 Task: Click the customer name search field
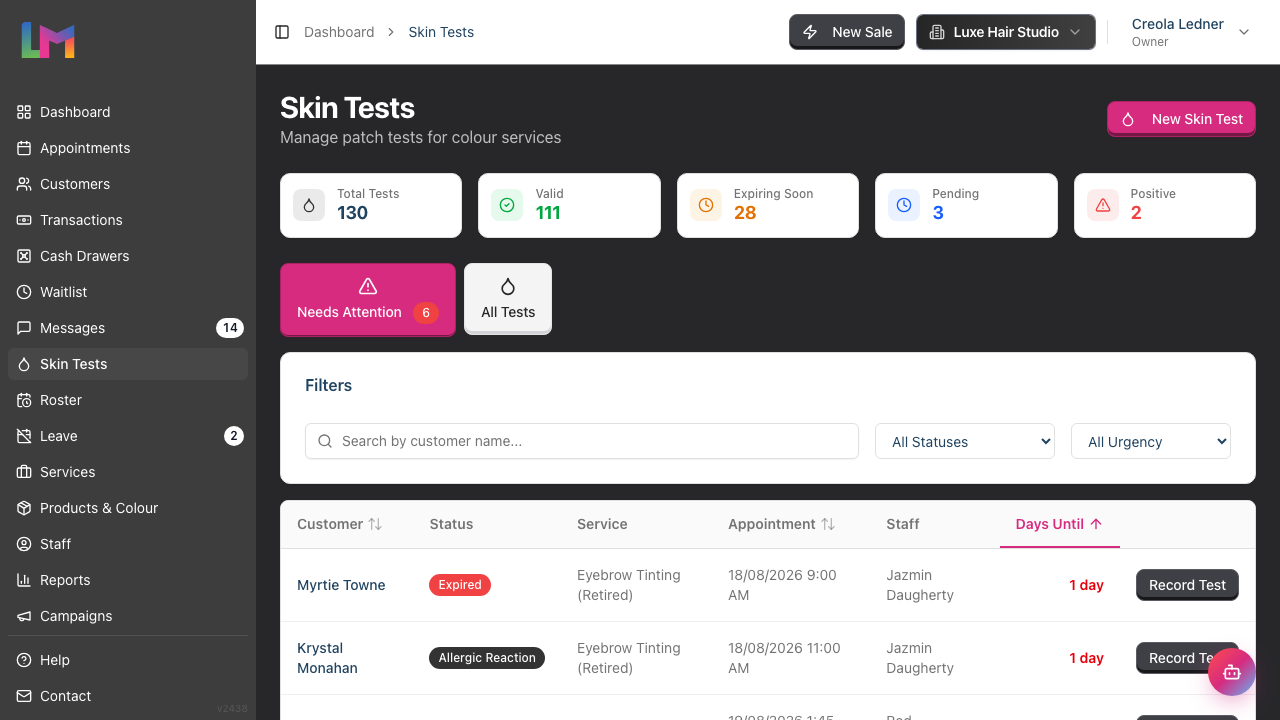582,441
